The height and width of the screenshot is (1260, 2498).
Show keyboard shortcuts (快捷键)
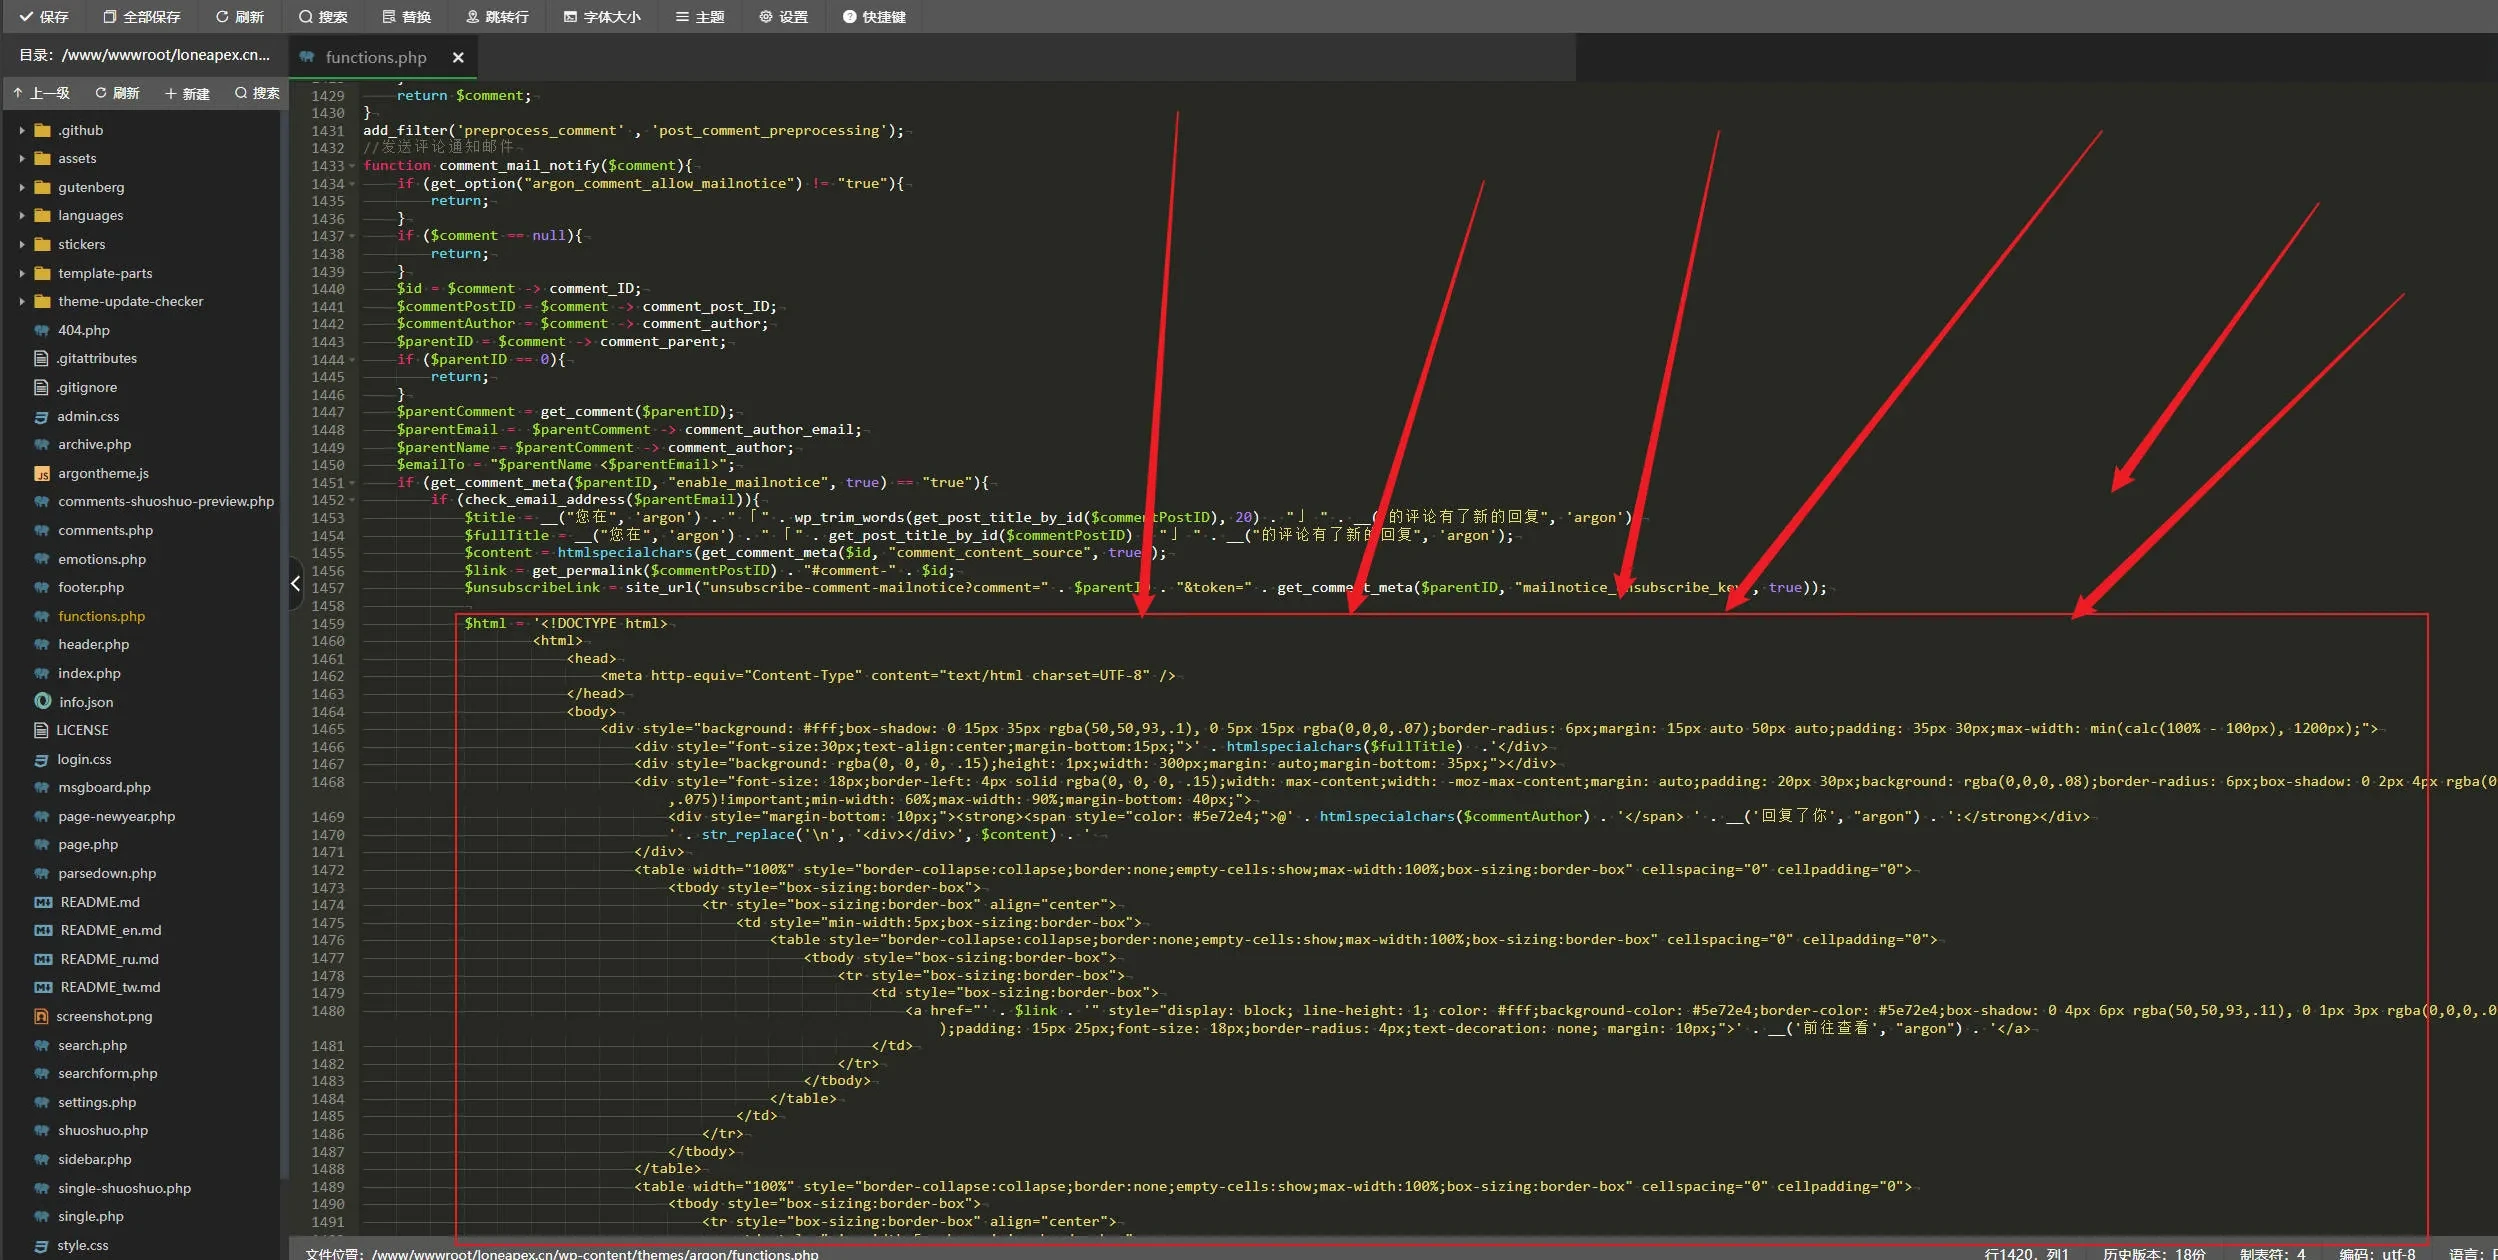(874, 16)
